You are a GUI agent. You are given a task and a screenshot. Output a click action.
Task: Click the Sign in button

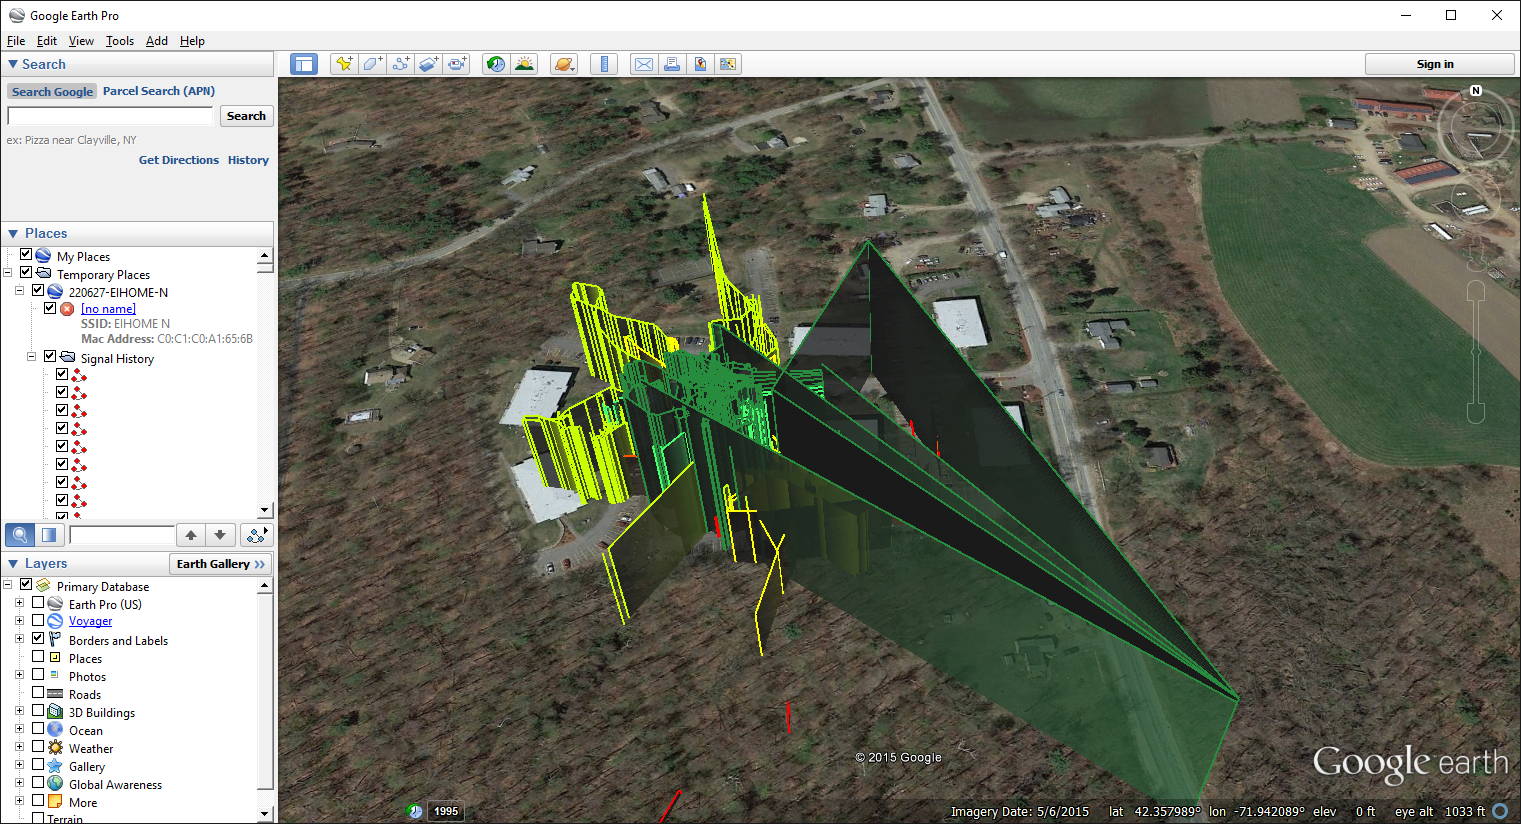[1439, 64]
